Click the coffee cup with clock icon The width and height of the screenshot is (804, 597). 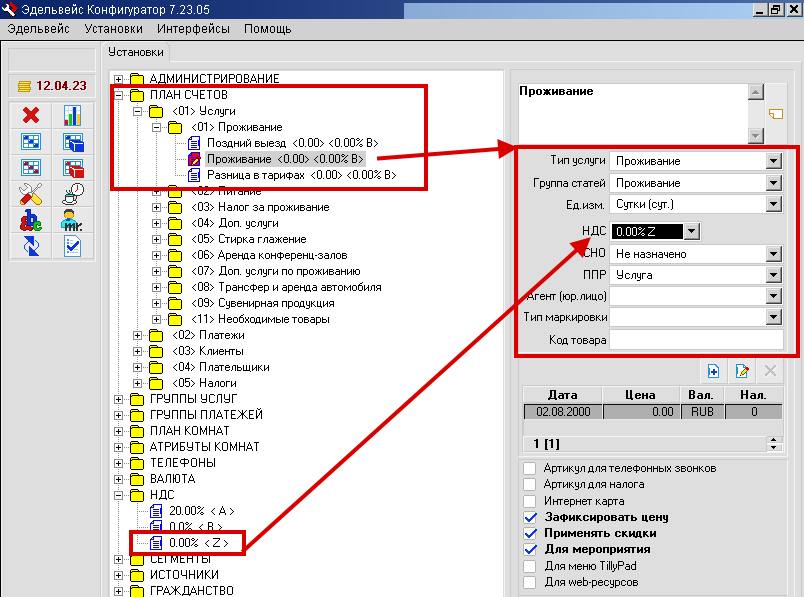tap(72, 193)
